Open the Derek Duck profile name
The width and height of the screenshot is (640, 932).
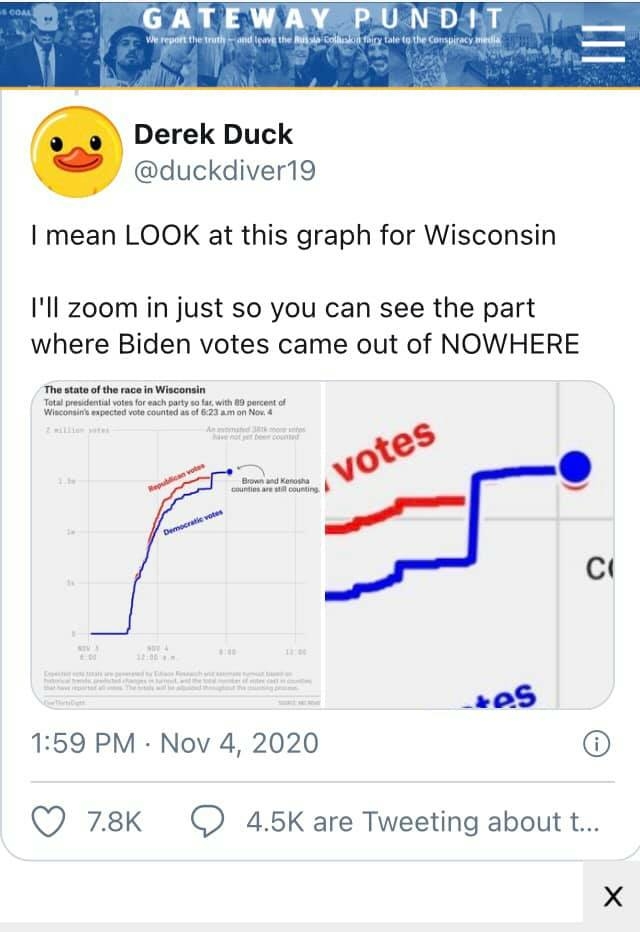pyautogui.click(x=213, y=133)
